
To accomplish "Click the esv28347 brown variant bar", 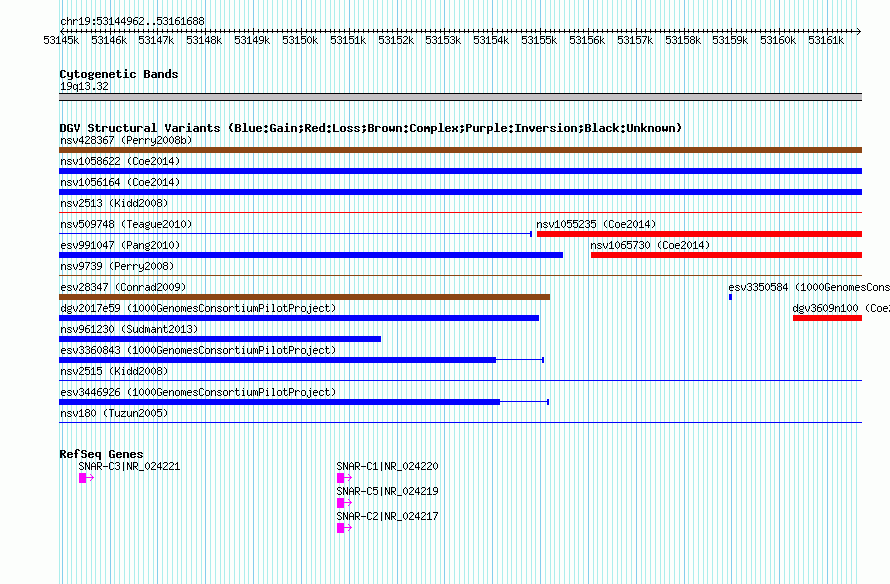I will [x=304, y=297].
